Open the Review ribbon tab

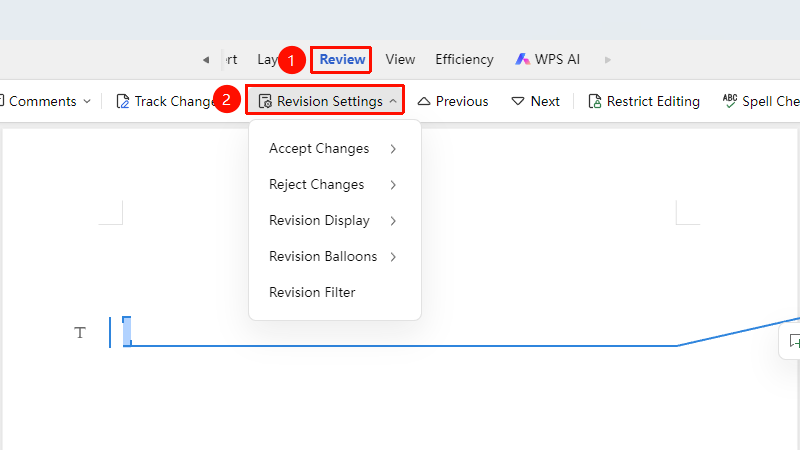coord(342,60)
